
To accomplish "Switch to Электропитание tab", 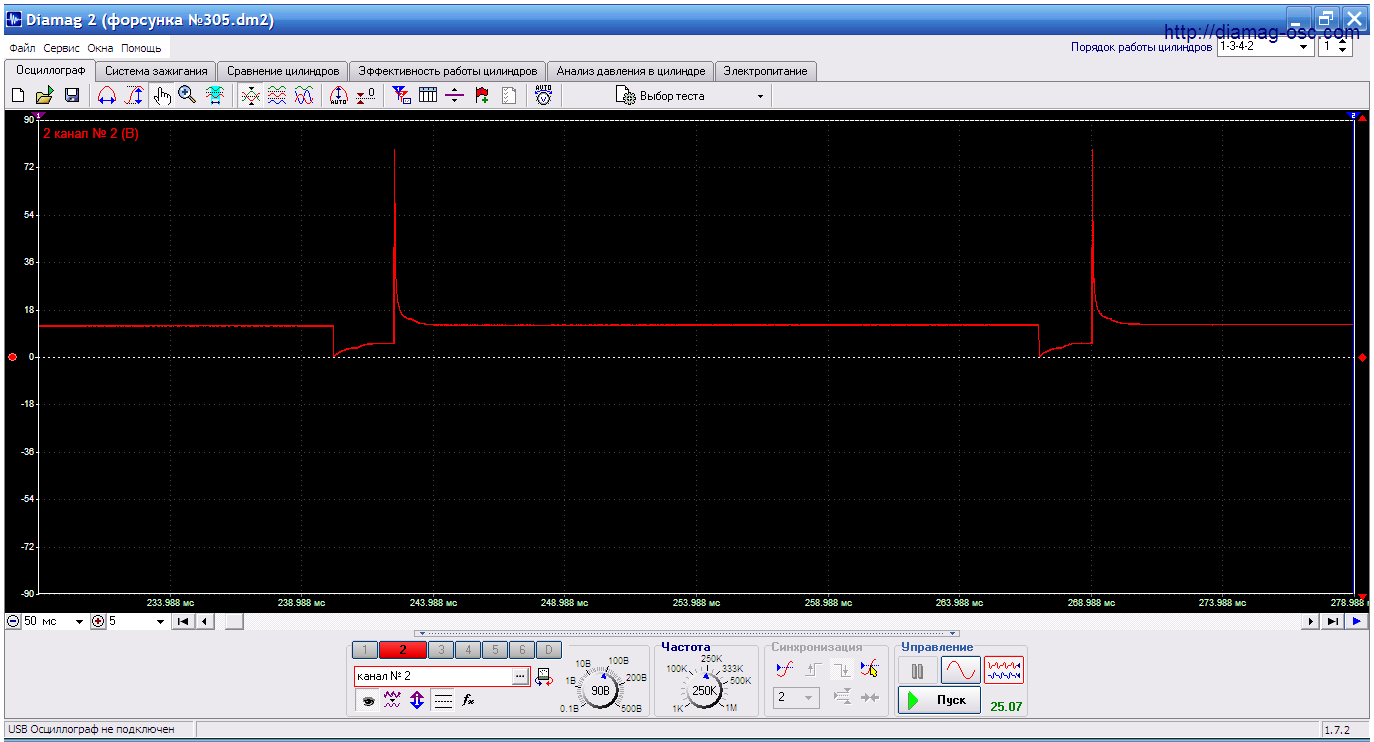I will point(766,71).
